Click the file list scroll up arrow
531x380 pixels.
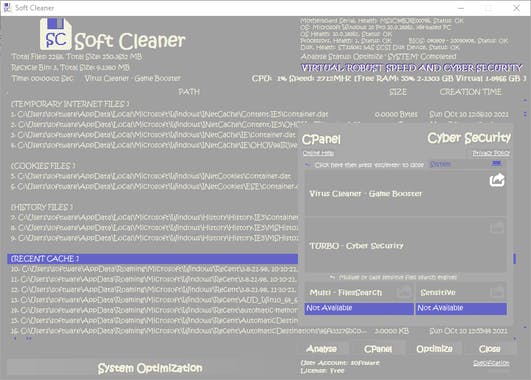[x=525, y=101]
